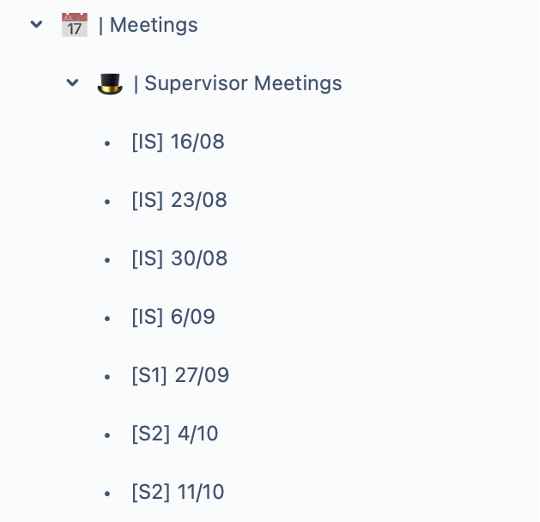The image size is (540, 522).
Task: Open the Meetings page title
Action: tap(154, 25)
